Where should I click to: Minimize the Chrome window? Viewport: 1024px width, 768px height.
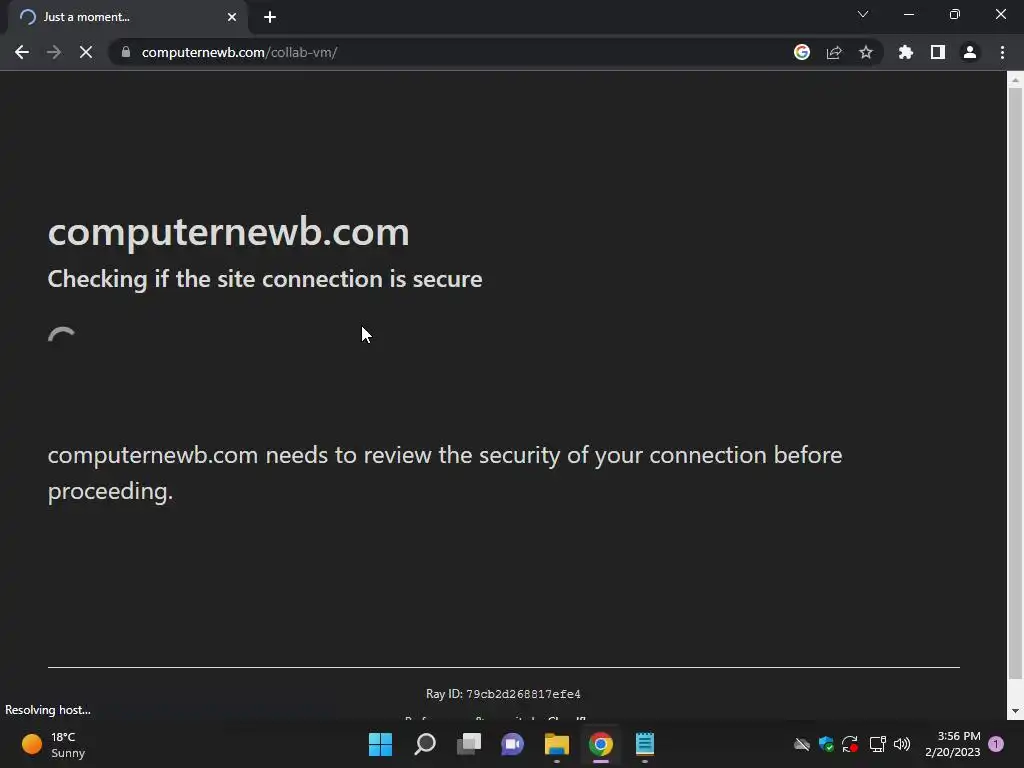(909, 14)
